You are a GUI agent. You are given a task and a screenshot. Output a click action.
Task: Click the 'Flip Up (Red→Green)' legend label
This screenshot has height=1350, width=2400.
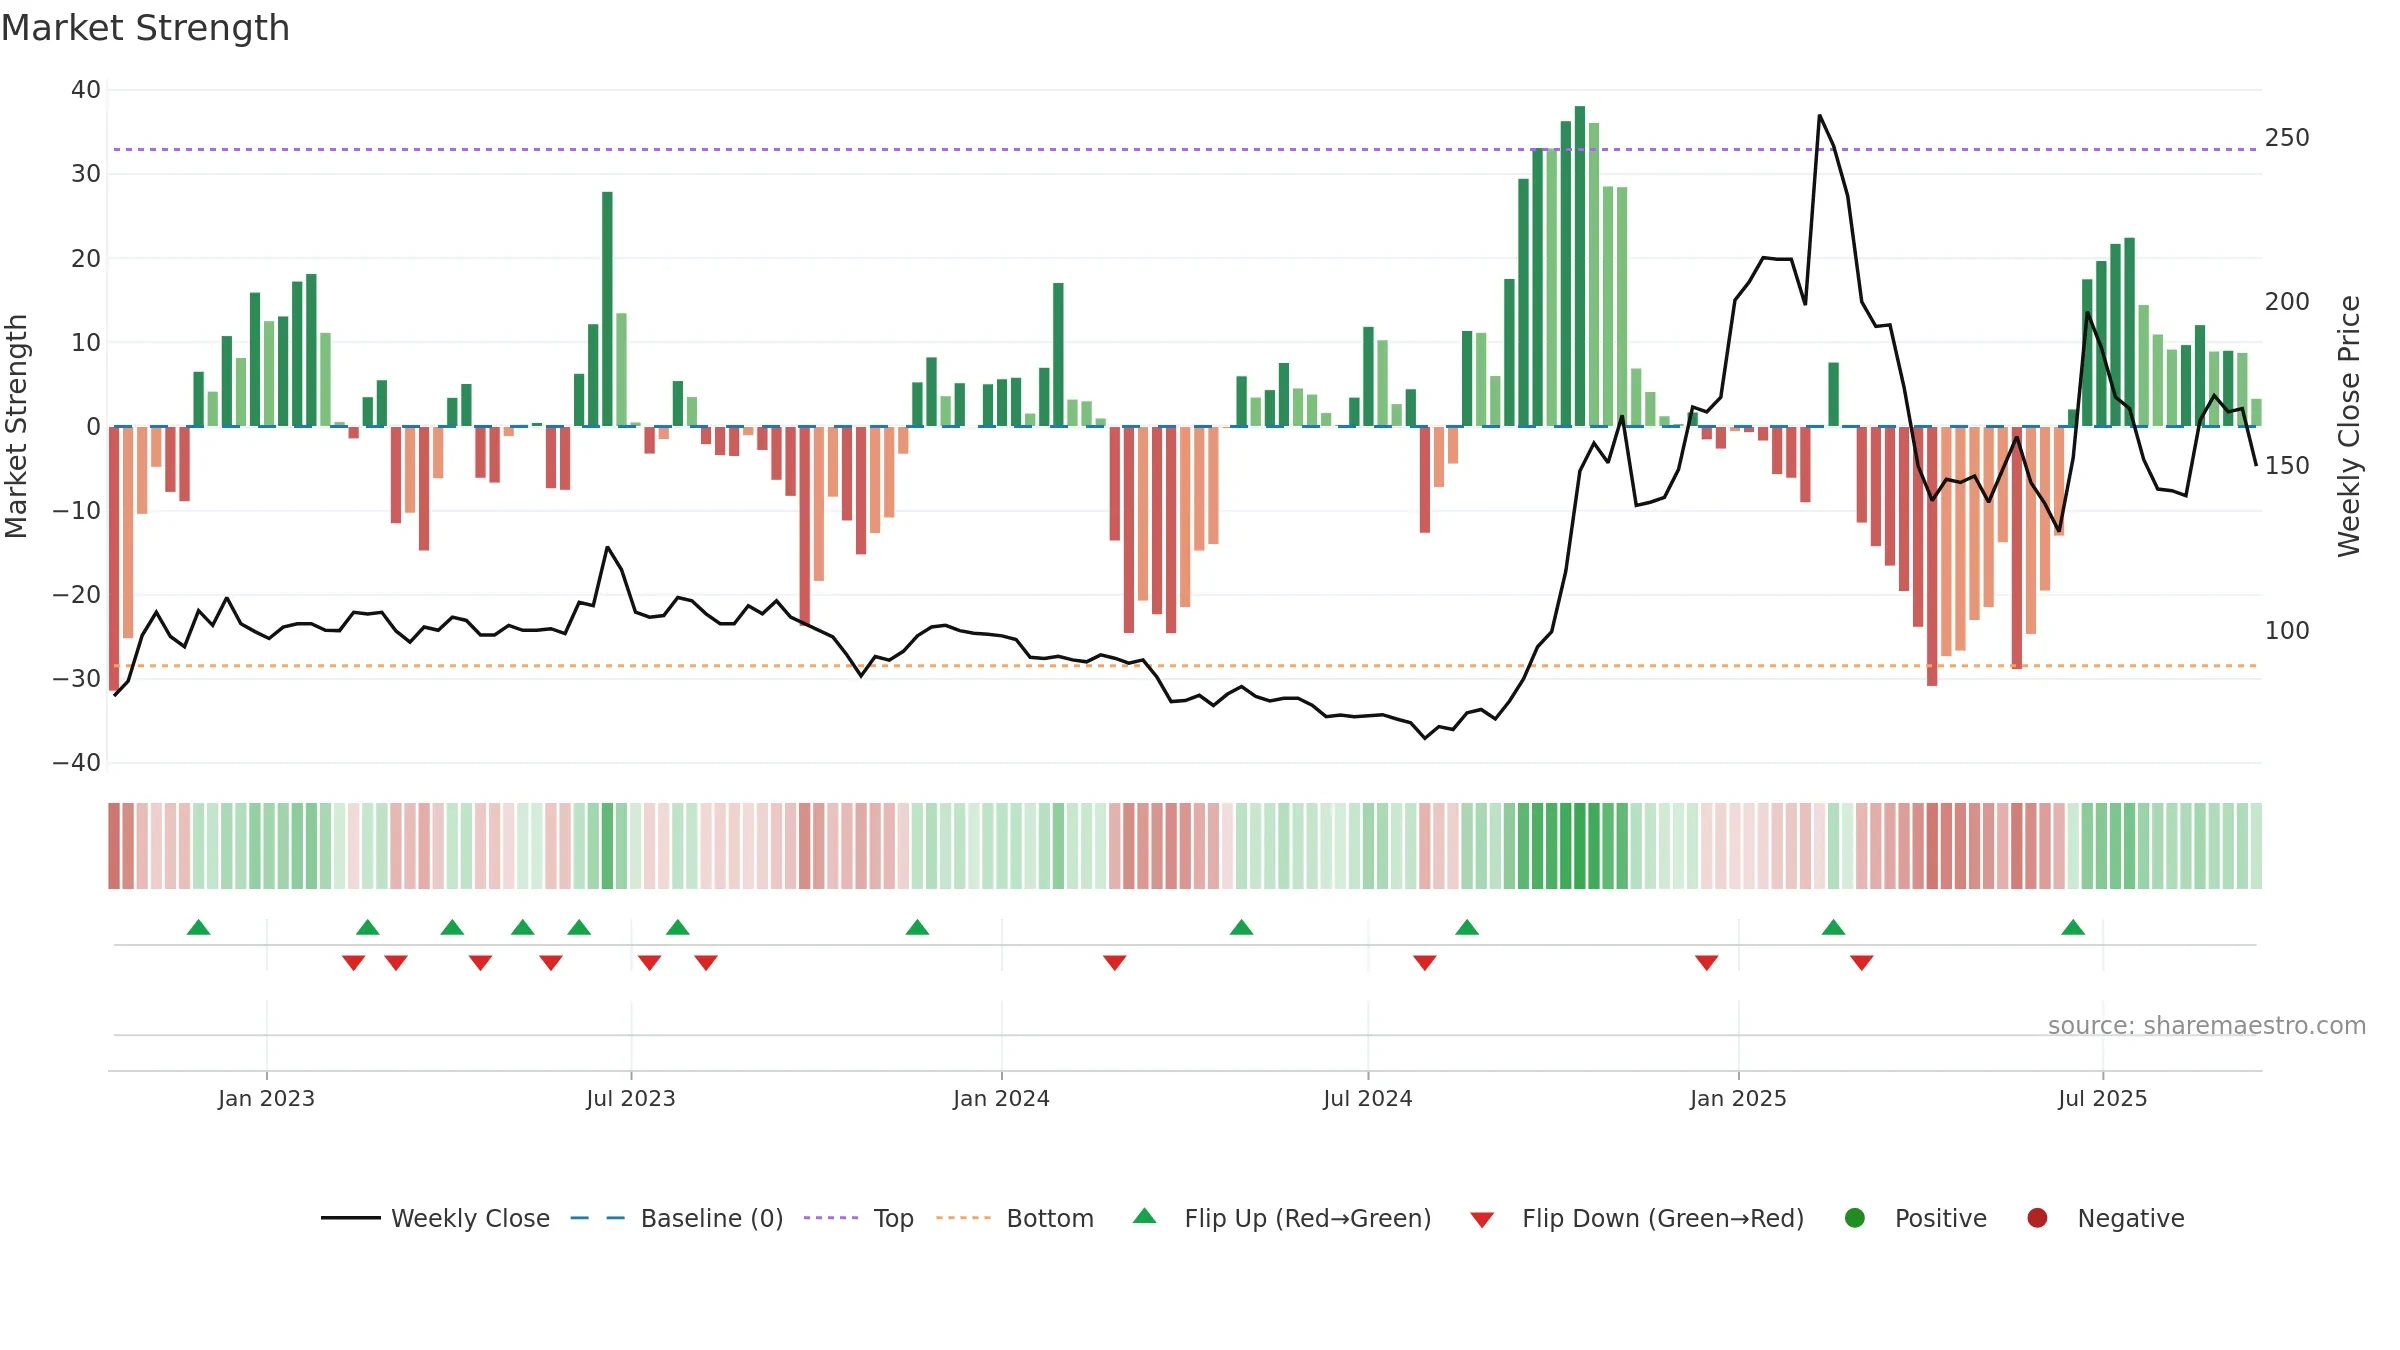pos(1308,1218)
